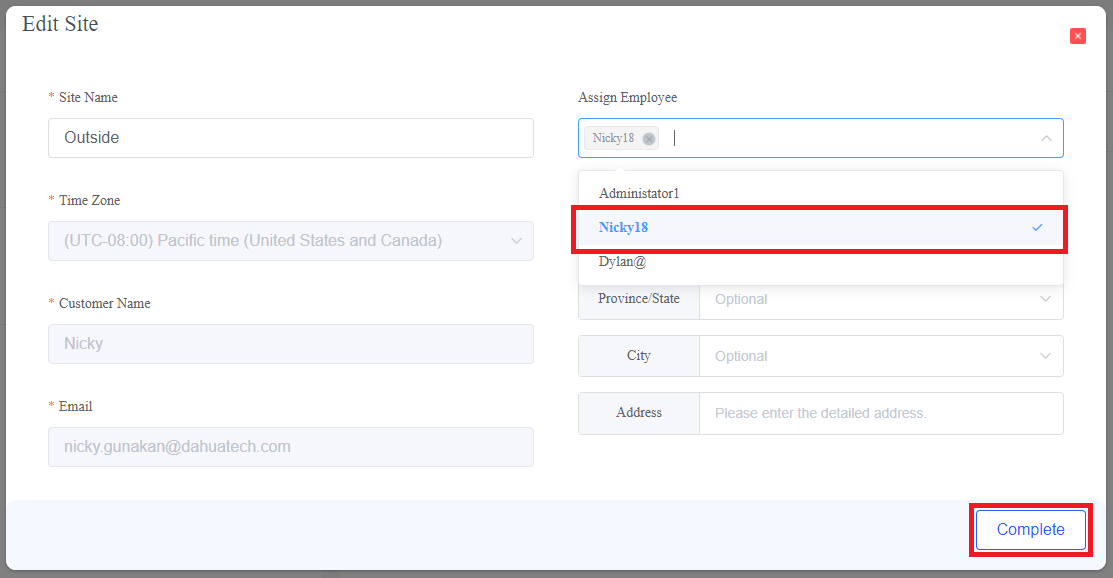Click the Customer Name field showing Nicky

(x=290, y=344)
